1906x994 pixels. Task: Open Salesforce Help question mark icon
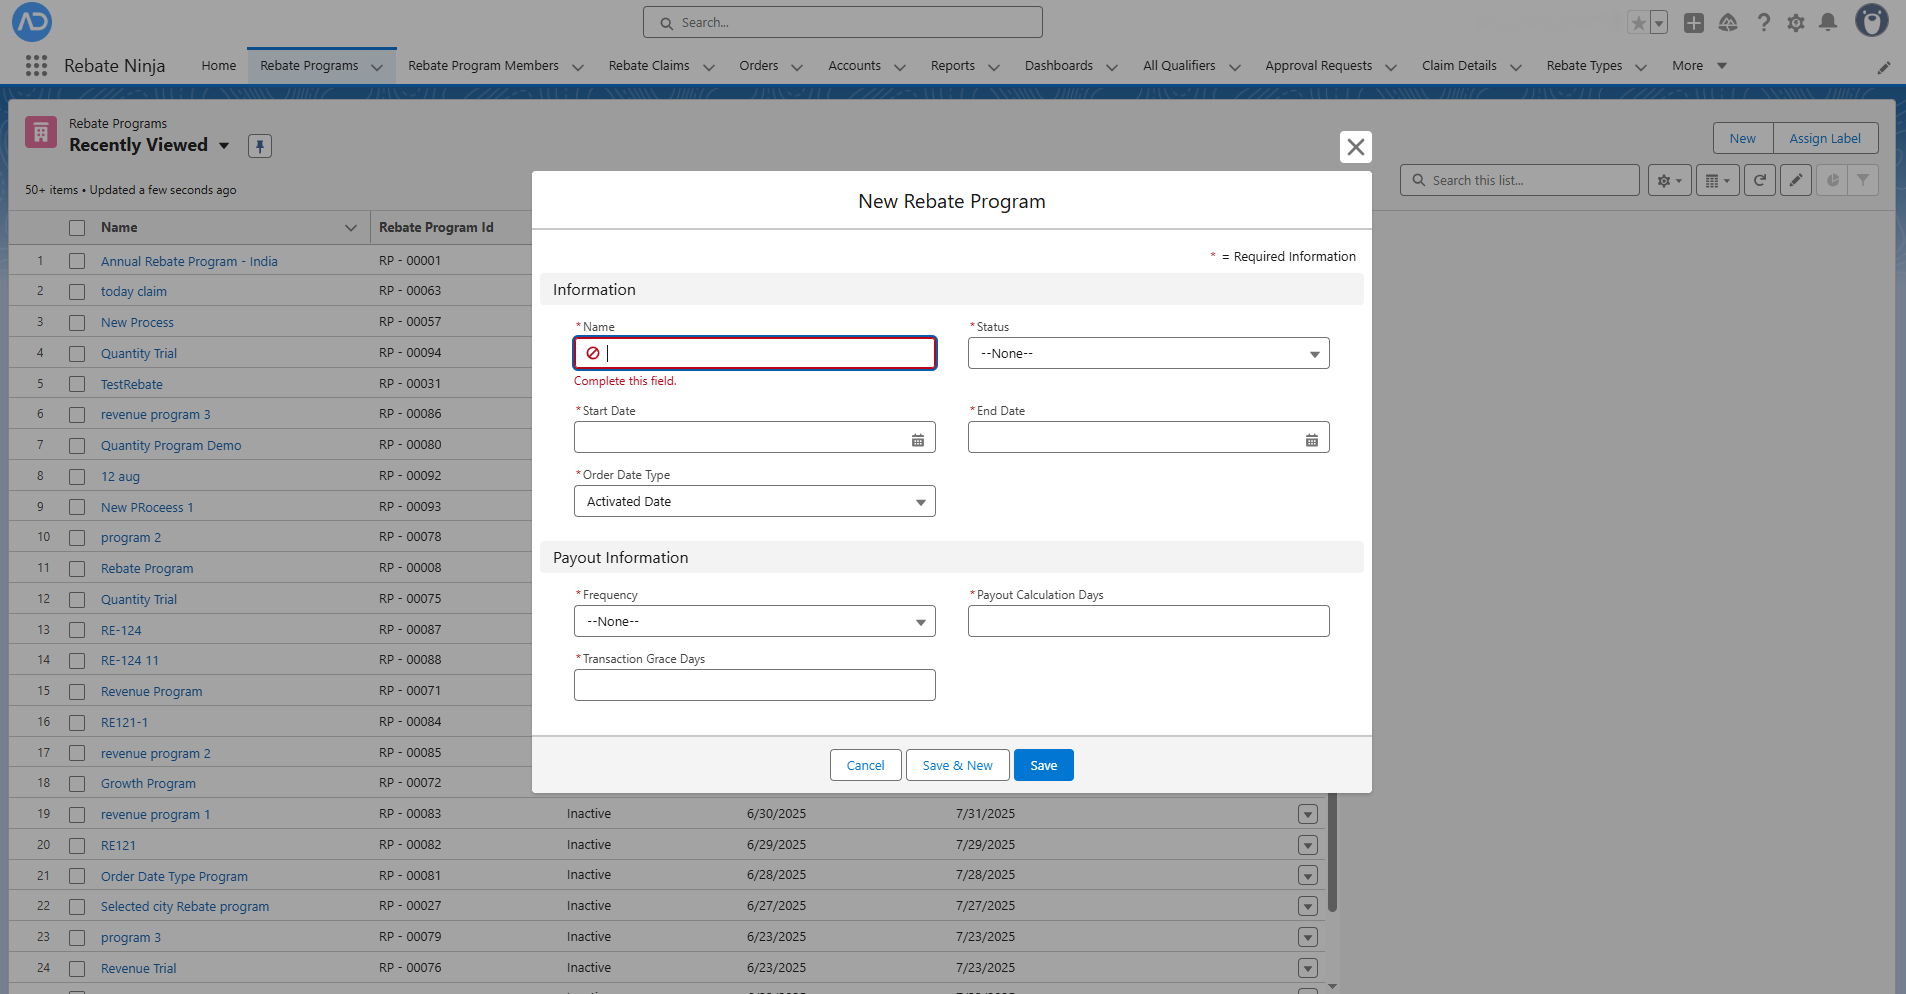tap(1763, 22)
